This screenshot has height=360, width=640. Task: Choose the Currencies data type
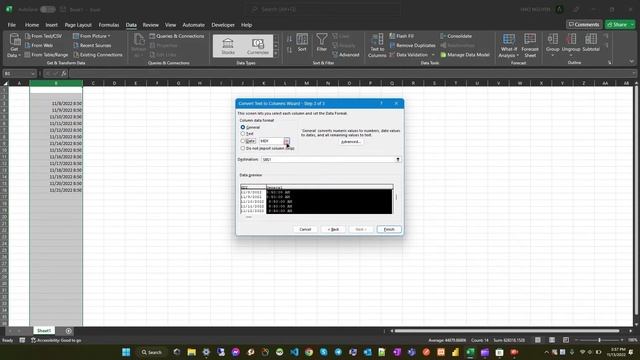(258, 46)
